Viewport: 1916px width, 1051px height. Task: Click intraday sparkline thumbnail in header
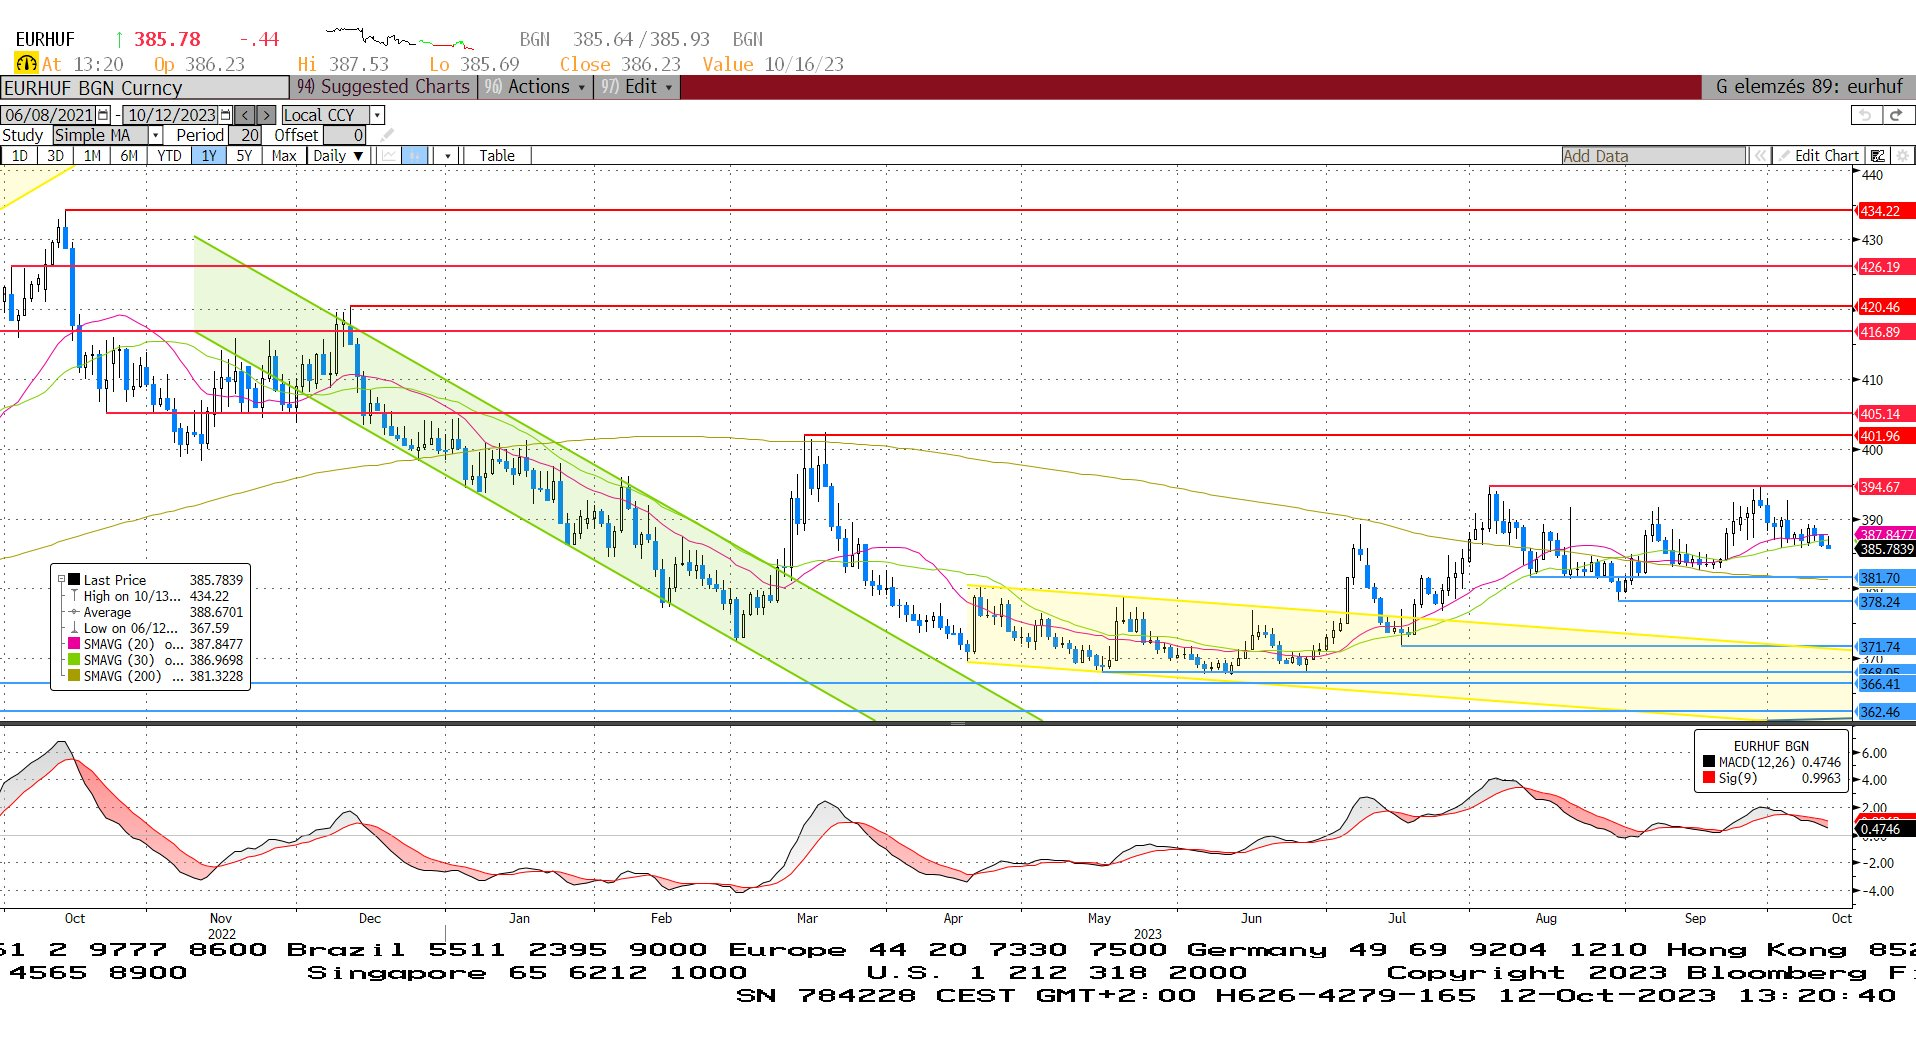[400, 39]
